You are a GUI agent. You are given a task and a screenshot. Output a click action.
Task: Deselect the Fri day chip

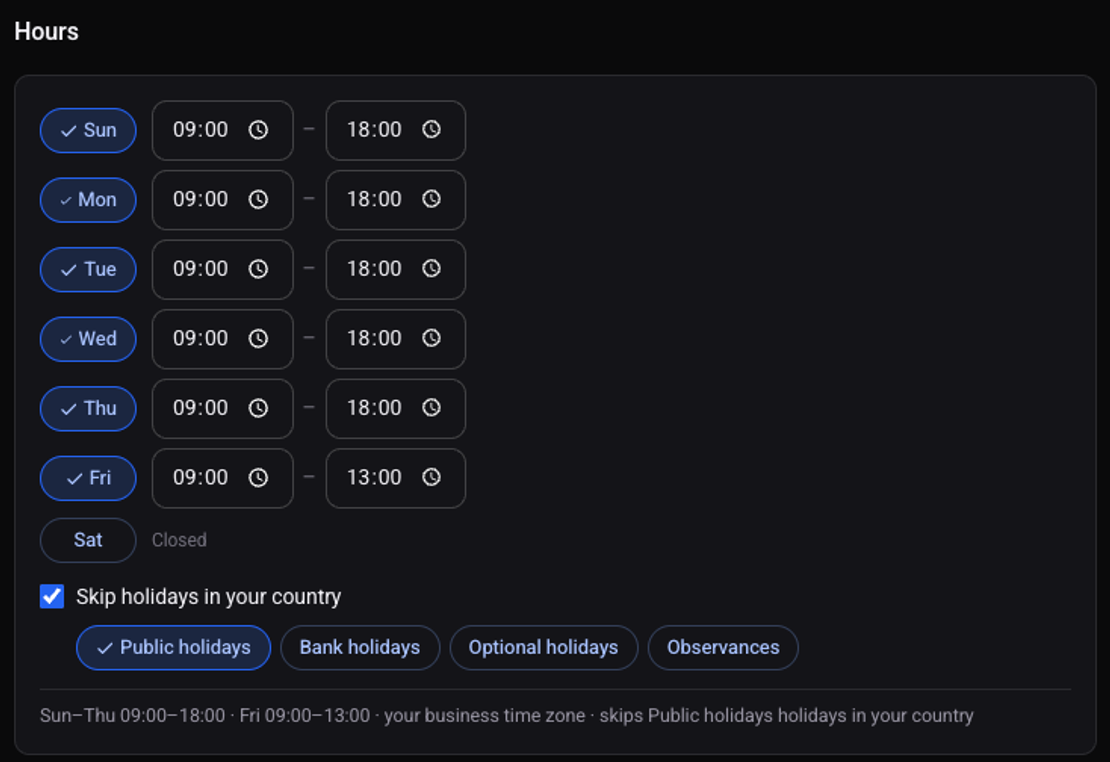point(88,478)
